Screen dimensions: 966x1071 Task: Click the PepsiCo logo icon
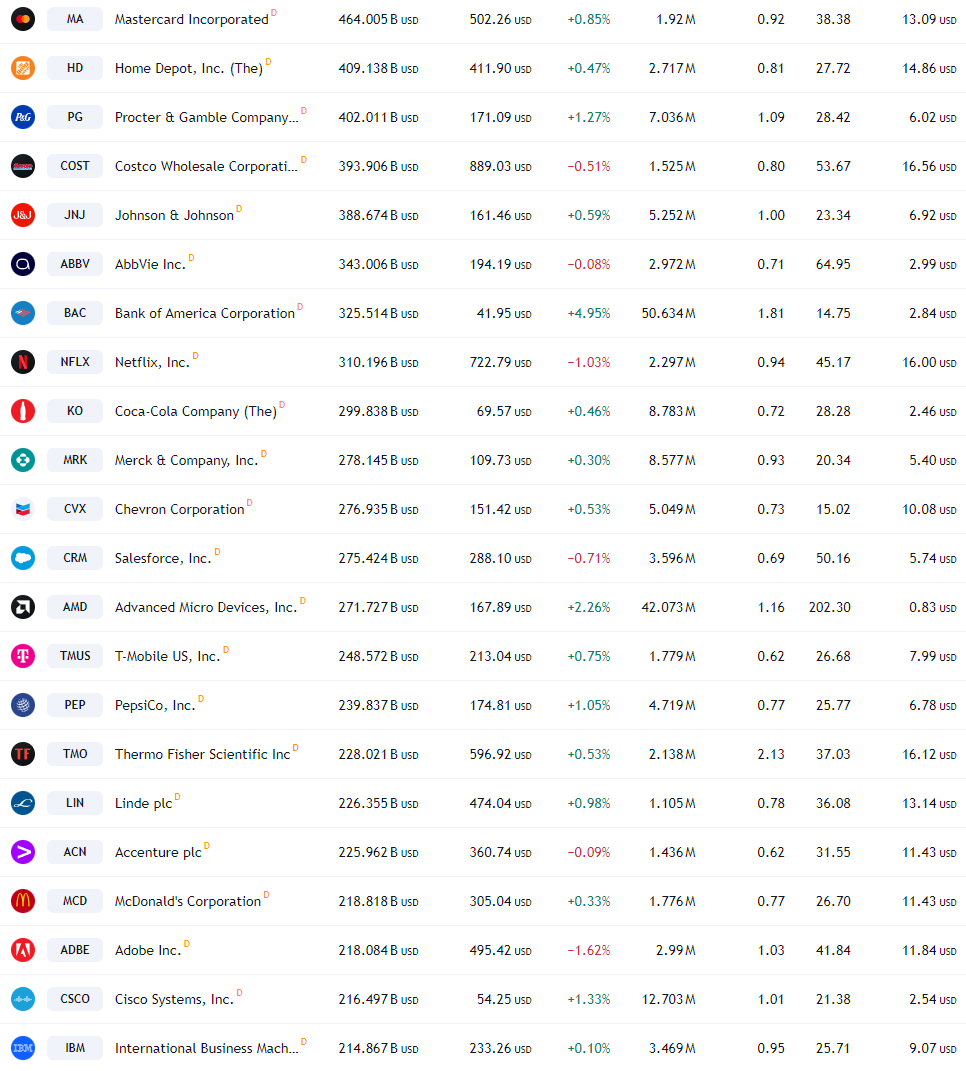pos(23,705)
